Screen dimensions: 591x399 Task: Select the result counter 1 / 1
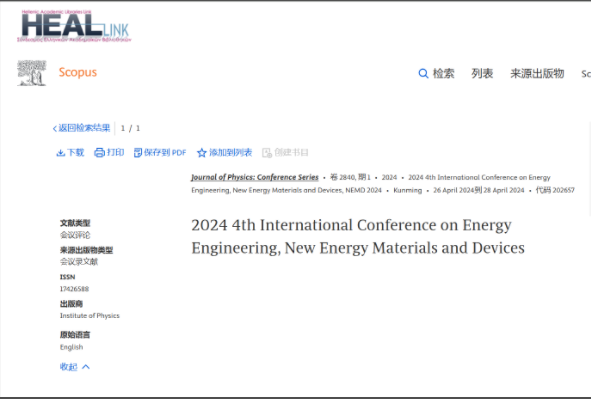tap(130, 128)
